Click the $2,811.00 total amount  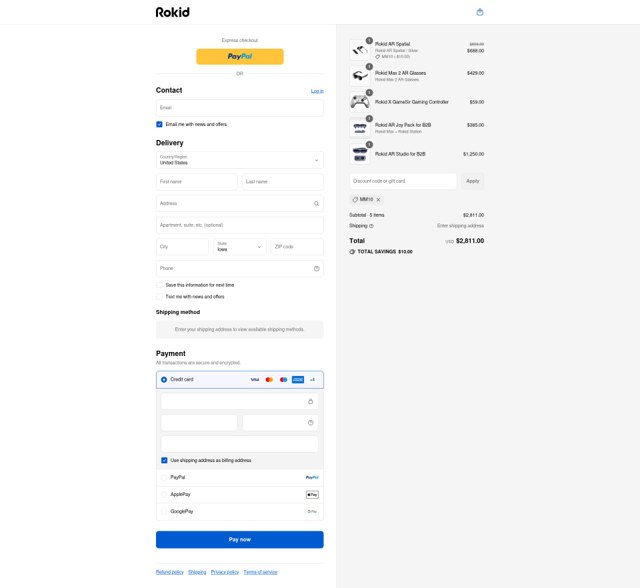470,241
